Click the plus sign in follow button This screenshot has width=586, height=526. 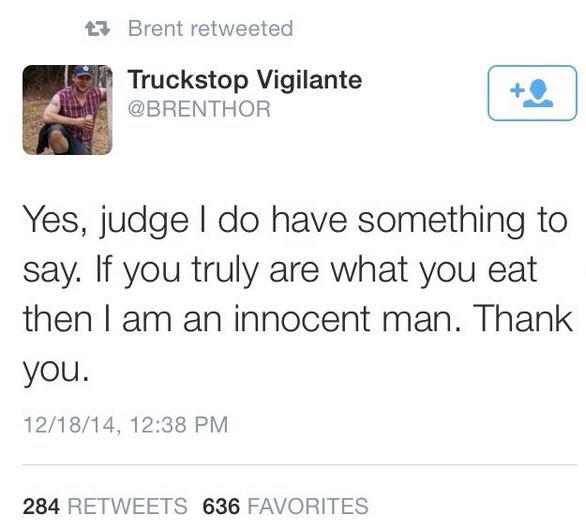tap(516, 90)
